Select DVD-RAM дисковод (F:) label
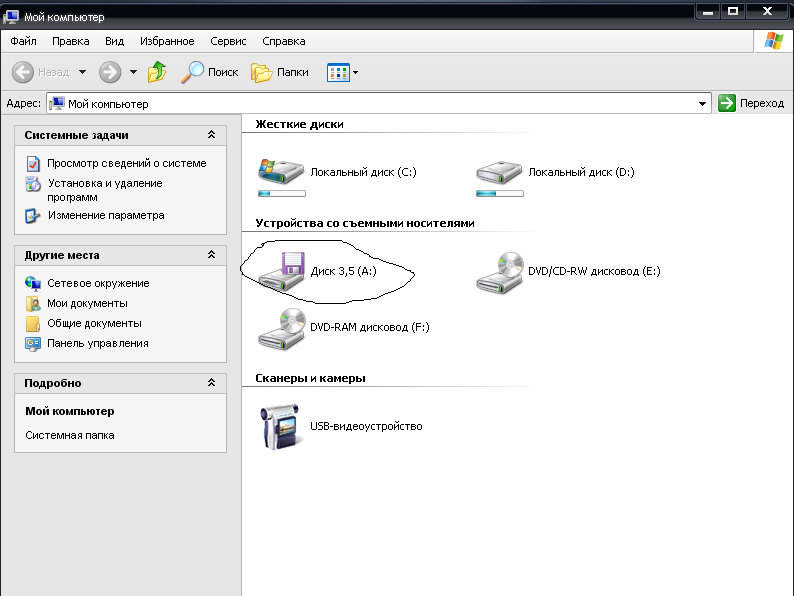This screenshot has height=596, width=794. coord(370,328)
